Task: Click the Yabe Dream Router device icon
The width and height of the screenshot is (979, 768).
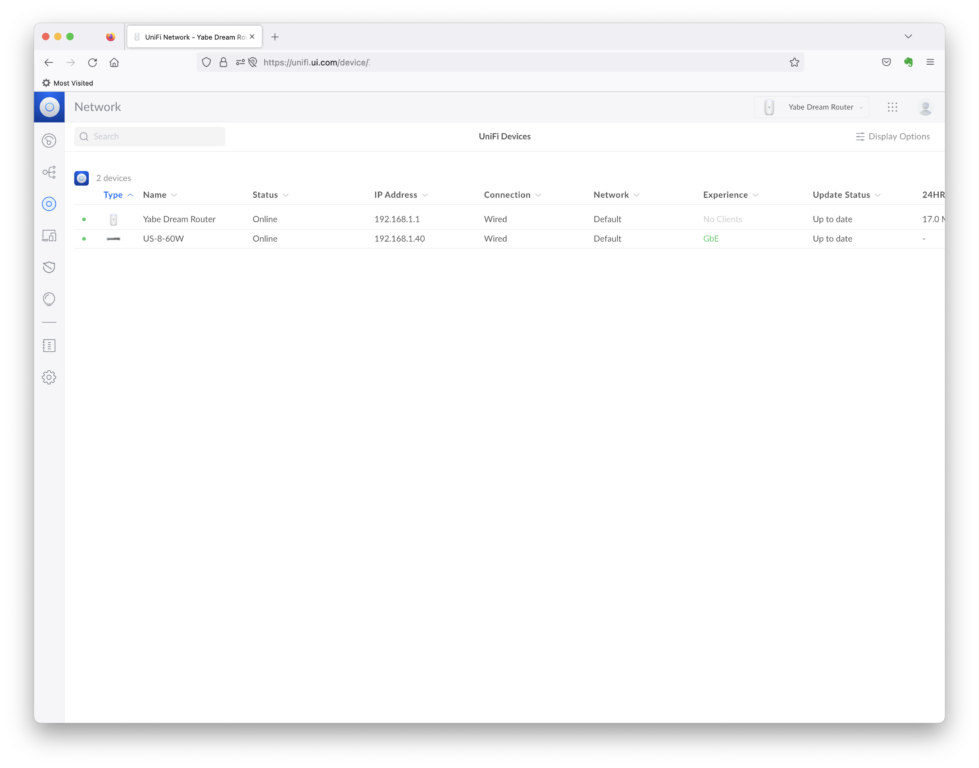Action: [114, 219]
